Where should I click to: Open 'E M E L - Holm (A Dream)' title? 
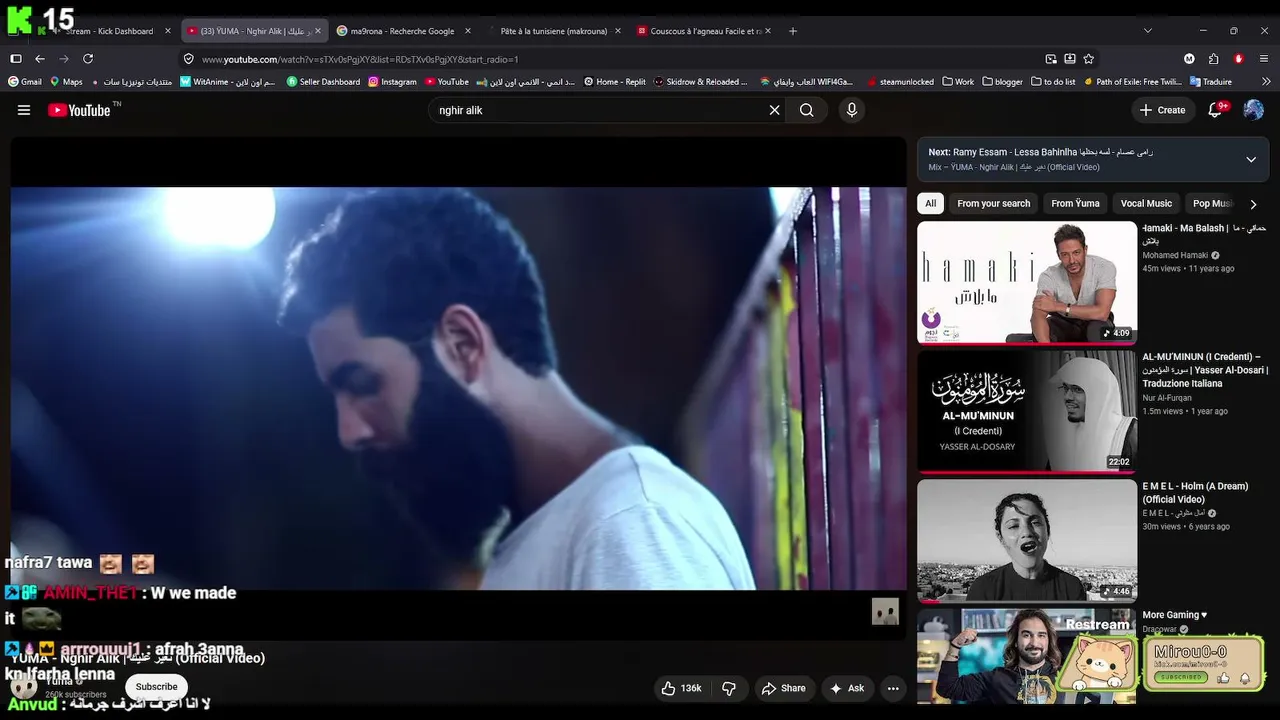coord(1195,493)
